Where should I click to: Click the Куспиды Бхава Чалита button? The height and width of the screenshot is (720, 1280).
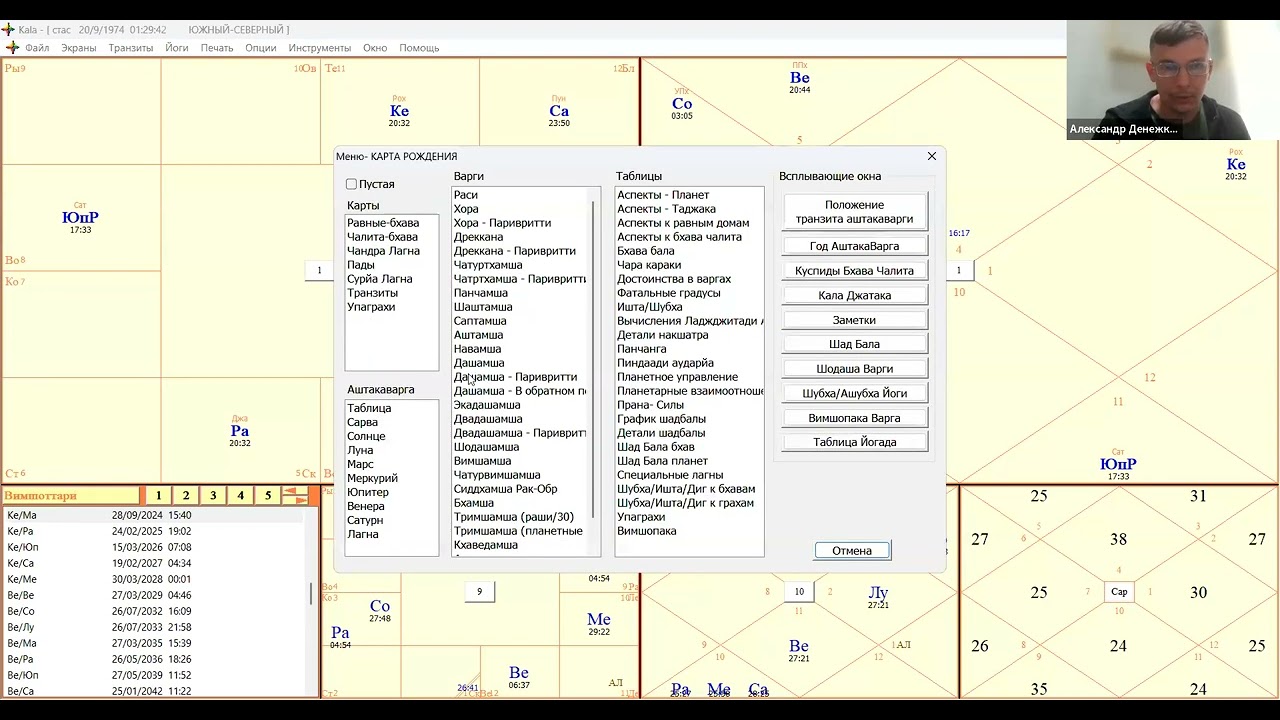coord(854,270)
